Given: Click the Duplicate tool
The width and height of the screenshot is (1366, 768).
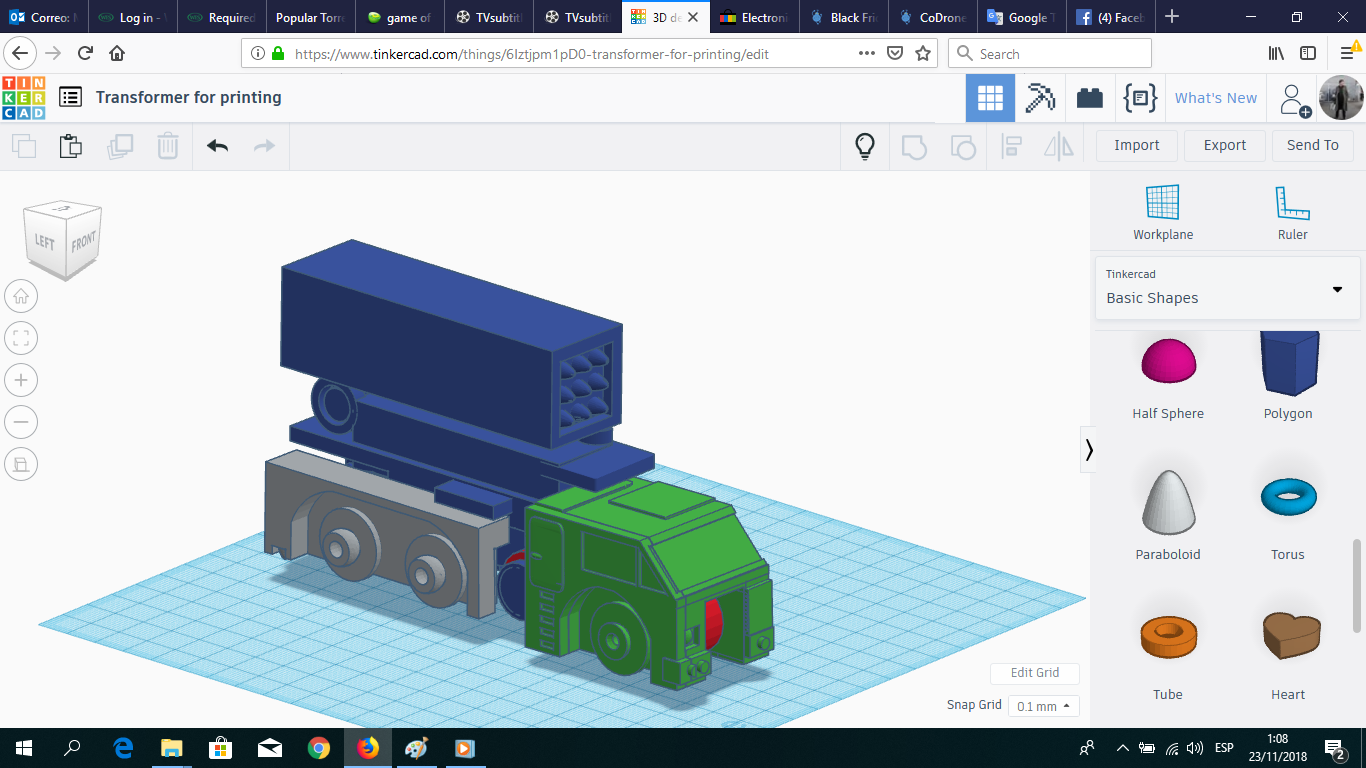Looking at the screenshot, I should click(120, 146).
